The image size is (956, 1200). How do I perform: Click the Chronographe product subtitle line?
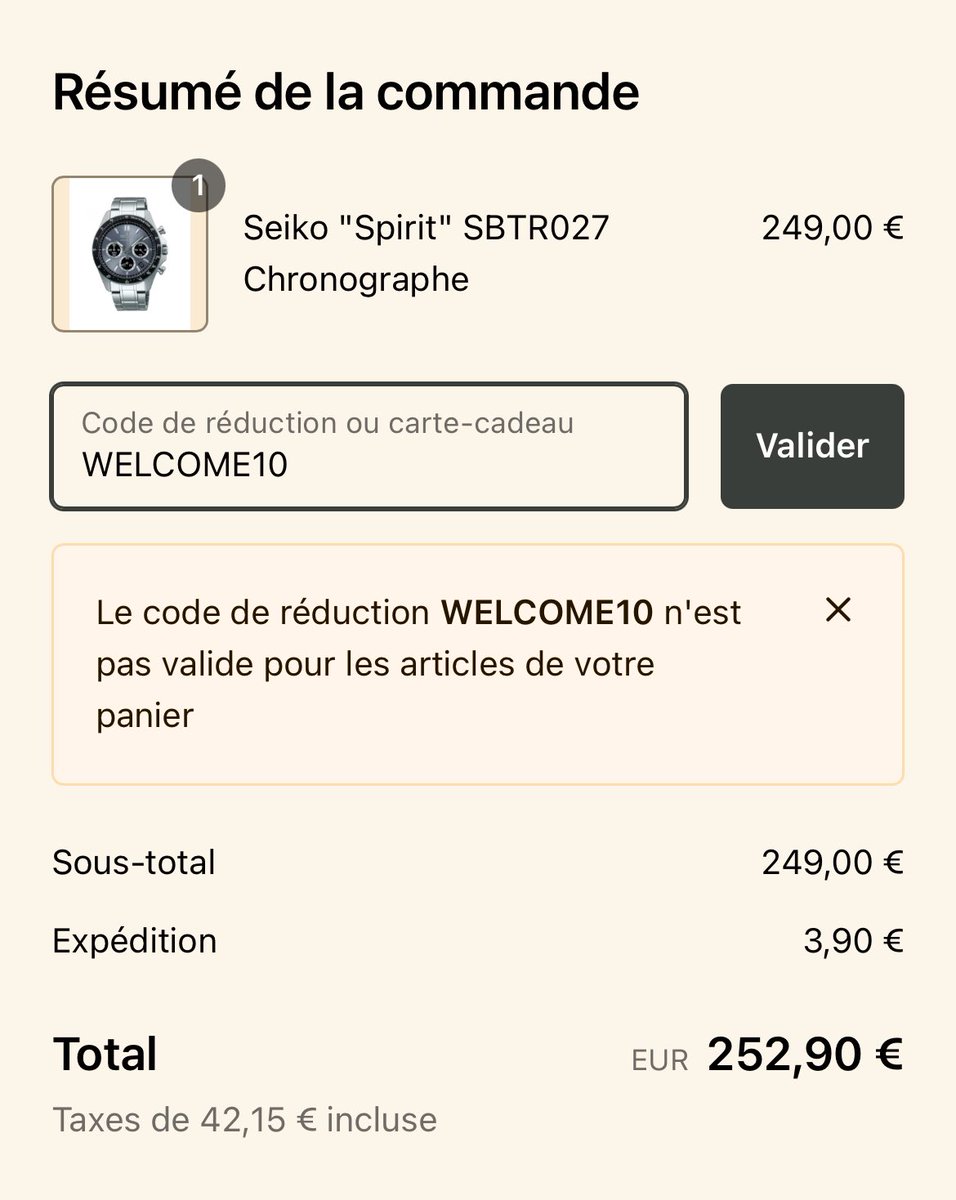coord(356,280)
